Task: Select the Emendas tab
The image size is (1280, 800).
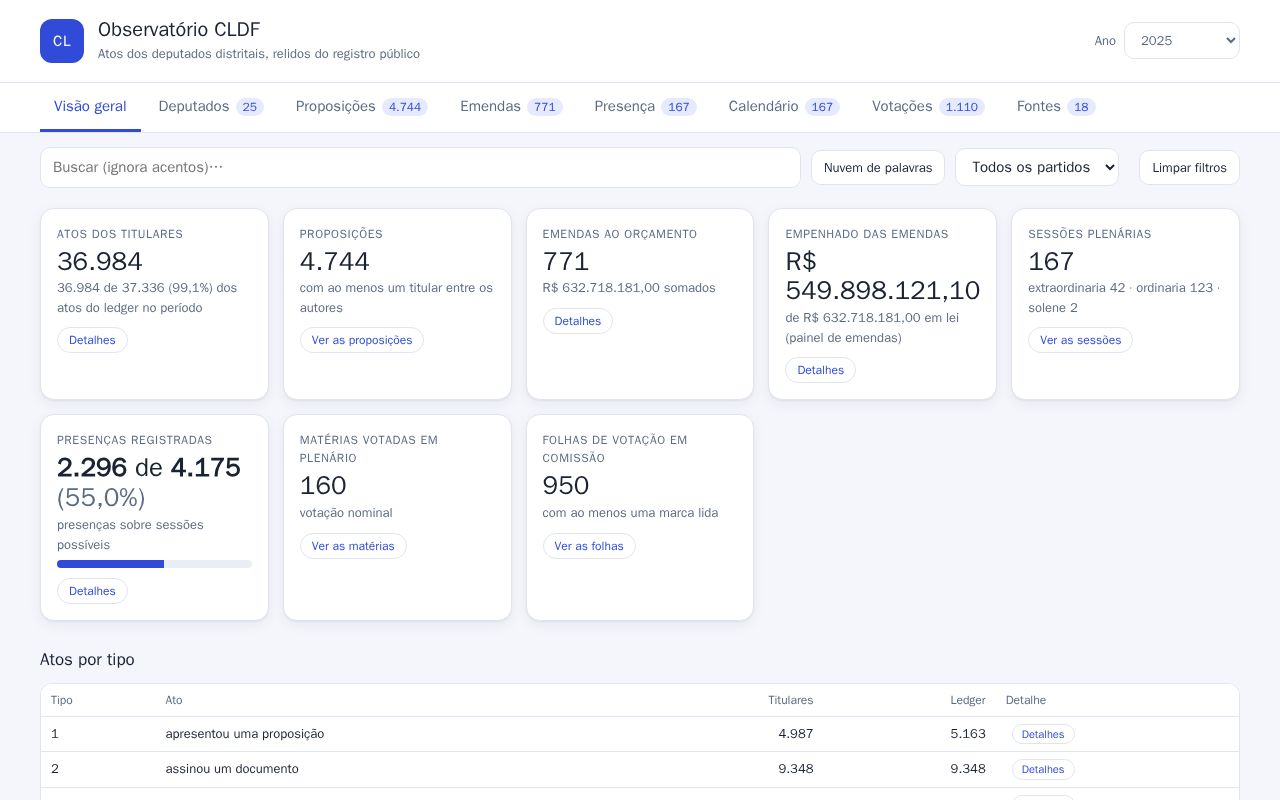Action: click(x=511, y=107)
